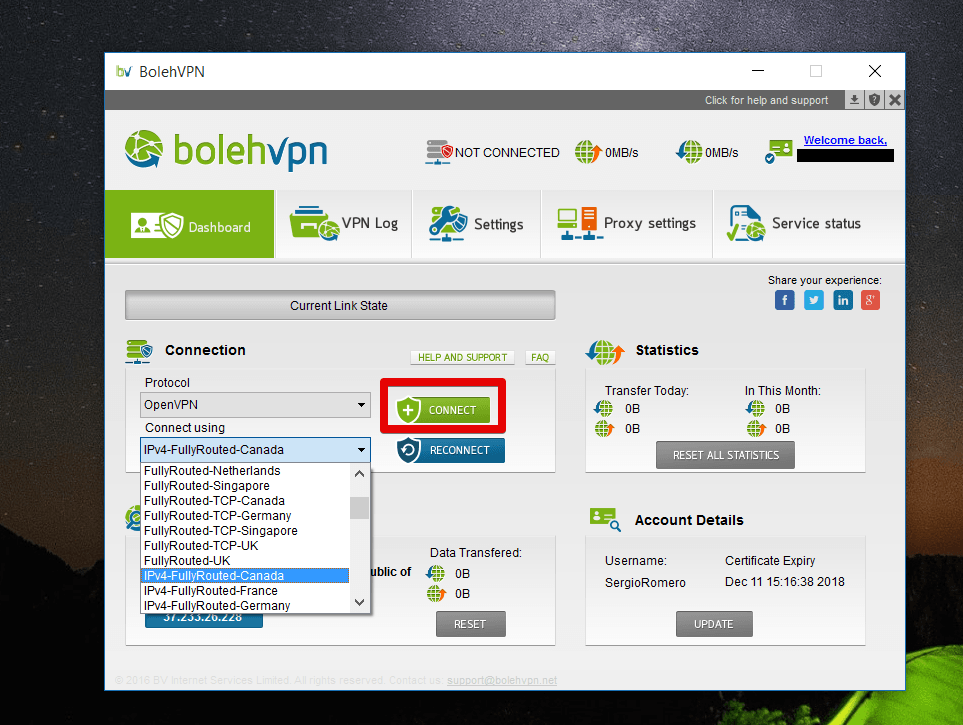Switch to the Service status tab
Screen dimensions: 963x725
[808, 224]
